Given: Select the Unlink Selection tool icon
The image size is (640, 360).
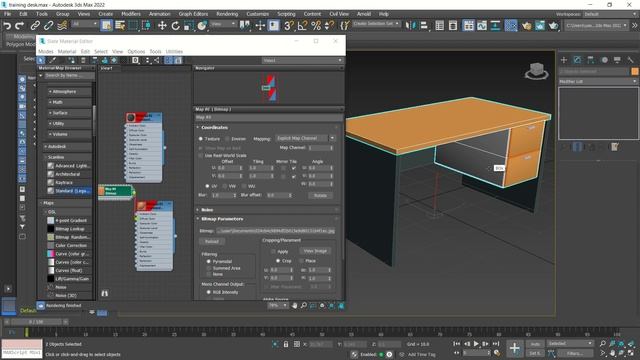Looking at the screenshot, I should 49,26.
